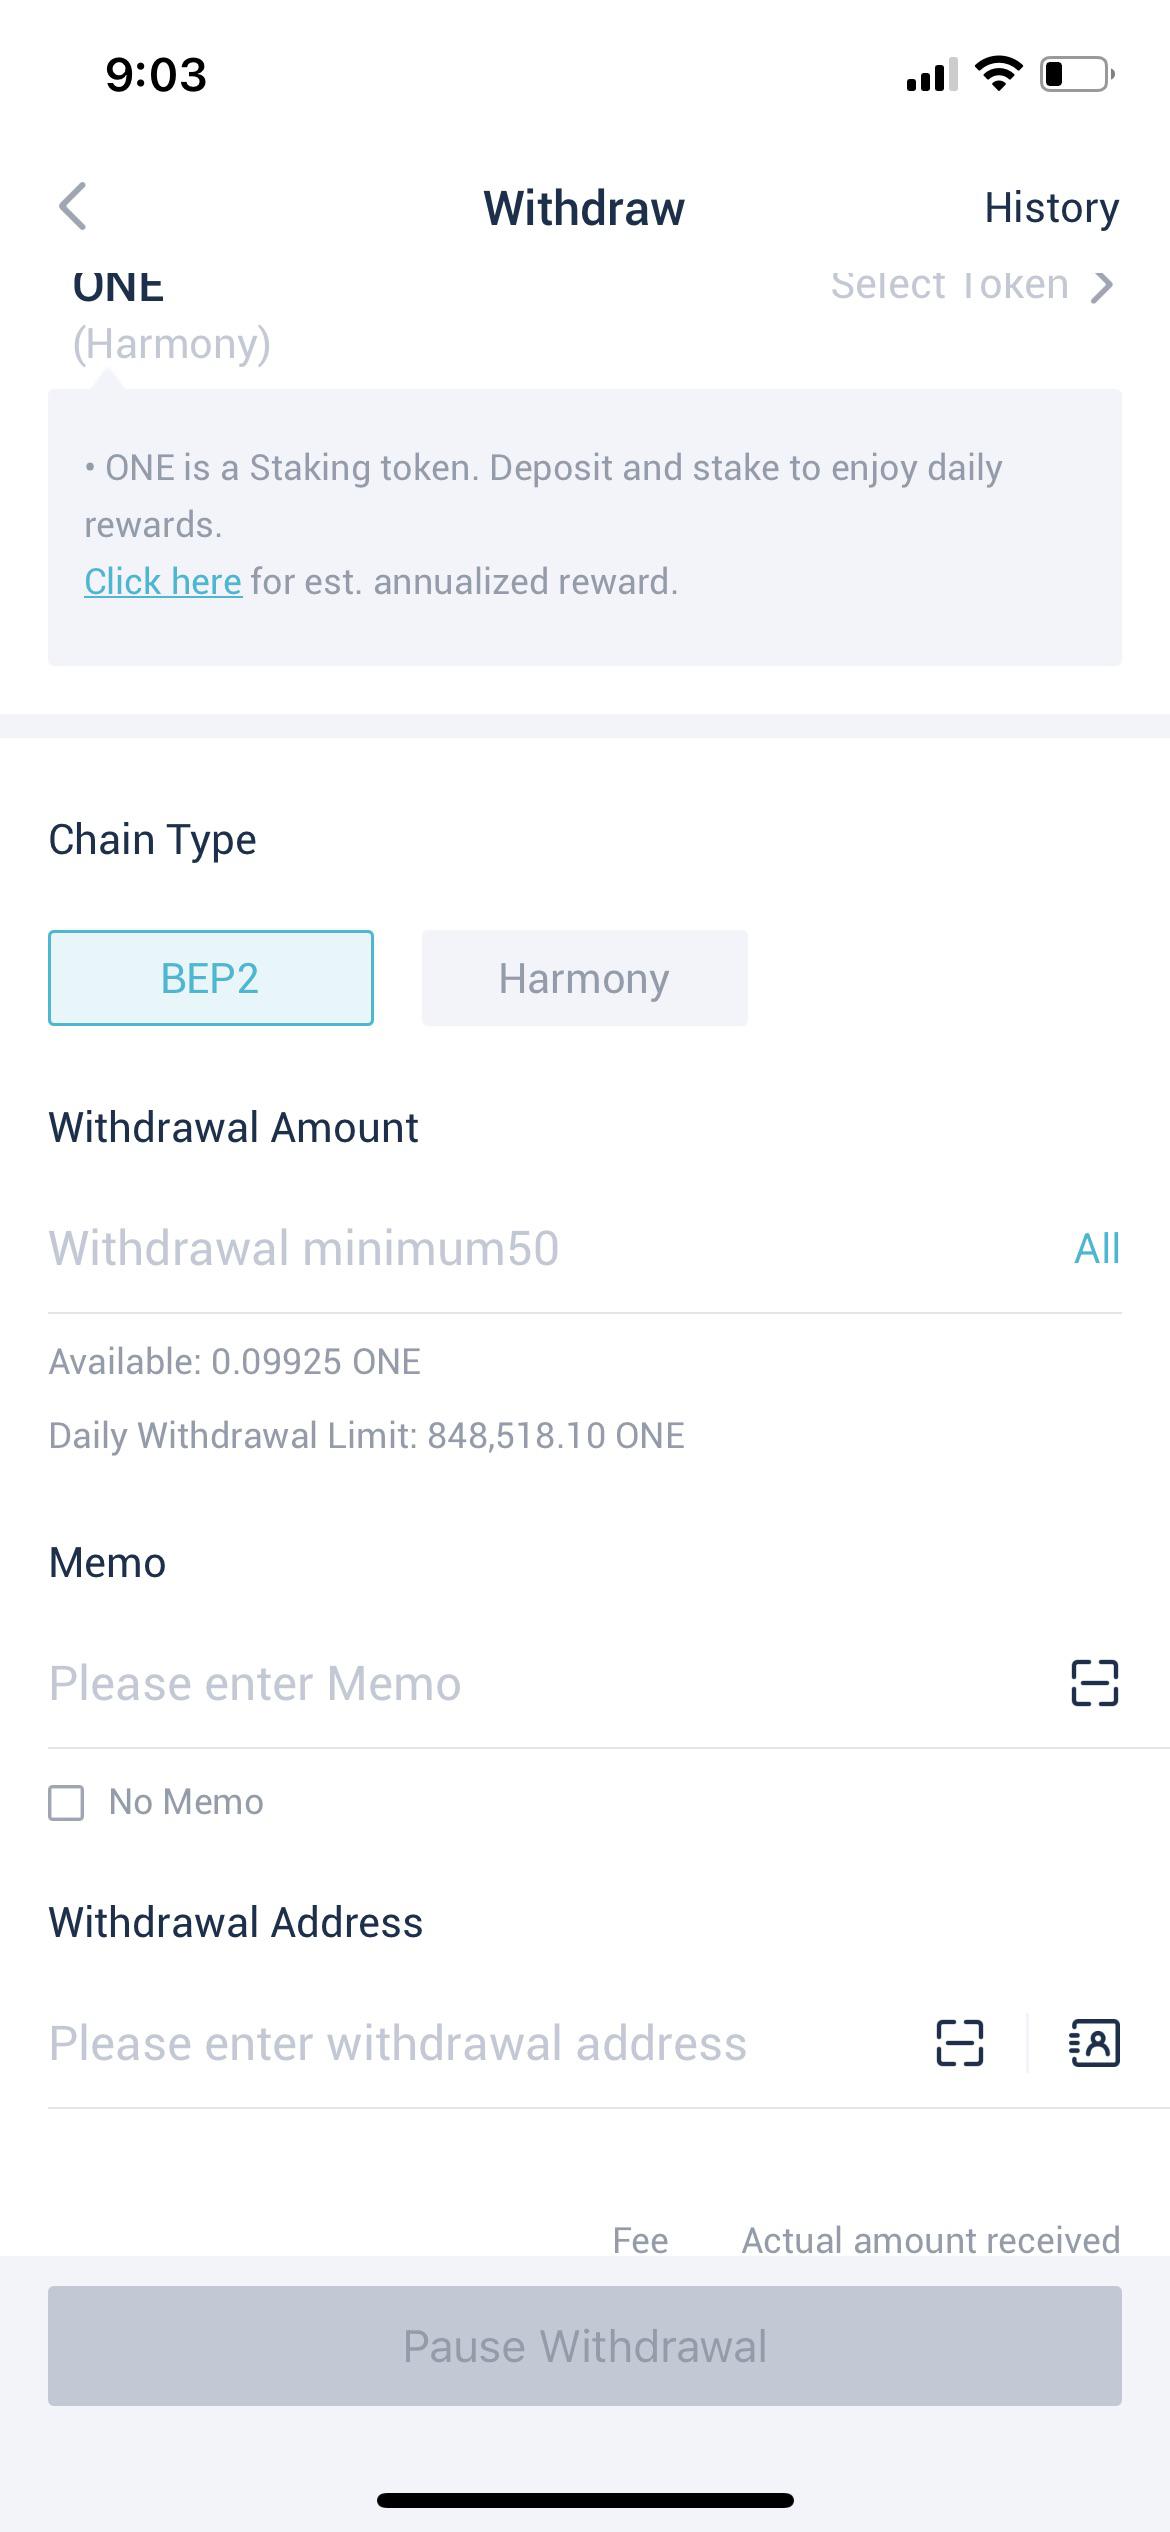
Task: Tap the Fee label near the bottom
Action: pyautogui.click(x=641, y=2240)
